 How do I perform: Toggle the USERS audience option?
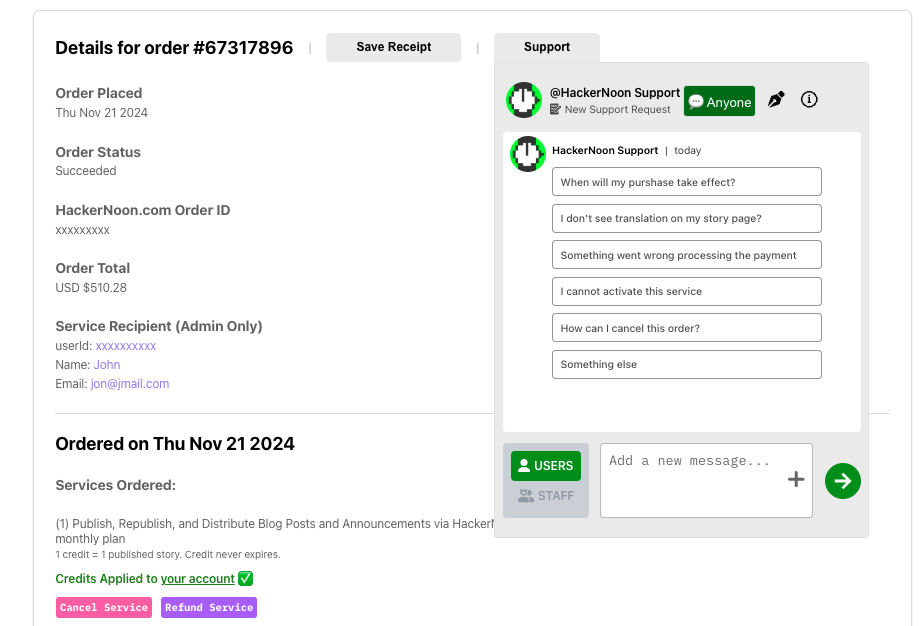point(546,466)
